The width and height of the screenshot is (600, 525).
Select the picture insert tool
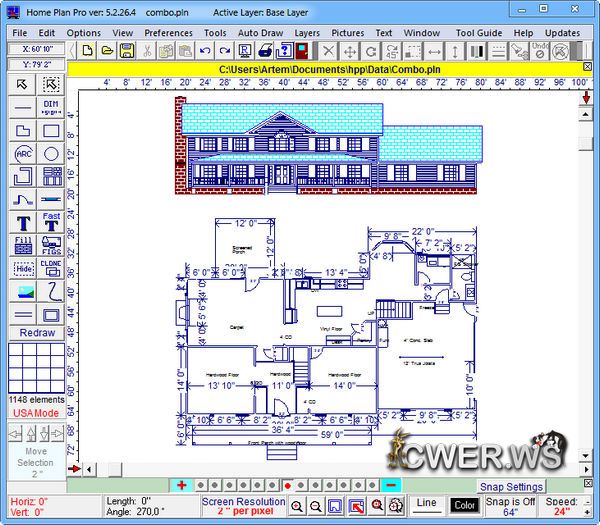[x=23, y=291]
